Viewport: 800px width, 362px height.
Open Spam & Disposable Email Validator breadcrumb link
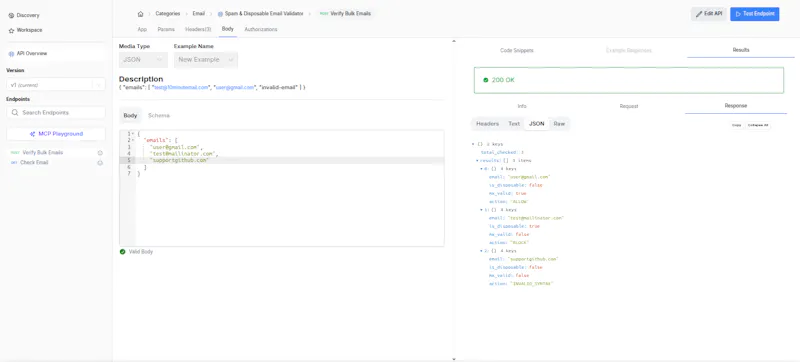point(264,14)
